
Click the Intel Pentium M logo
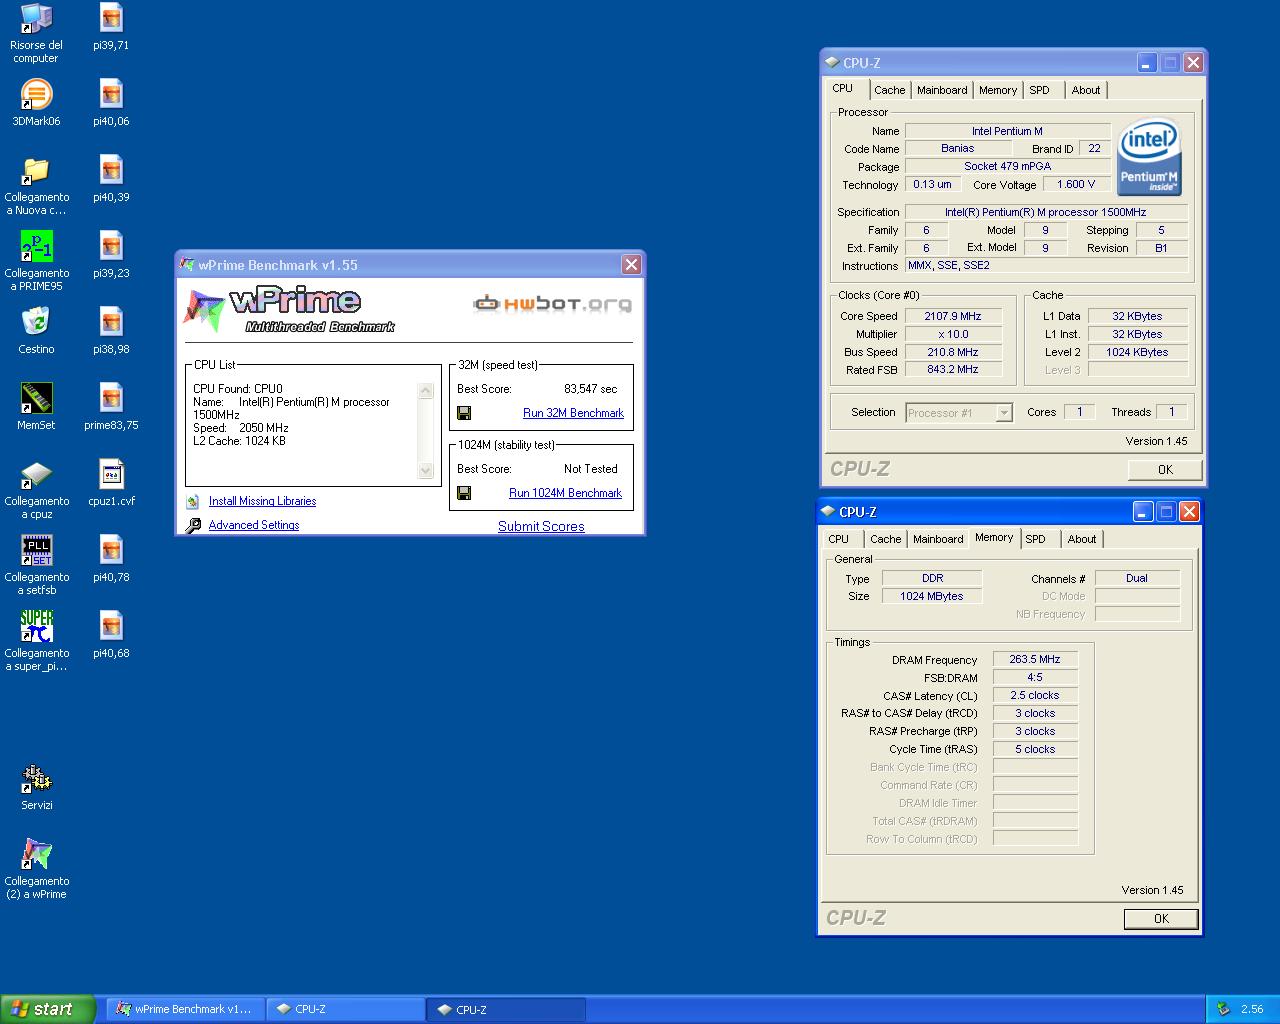(x=1149, y=157)
